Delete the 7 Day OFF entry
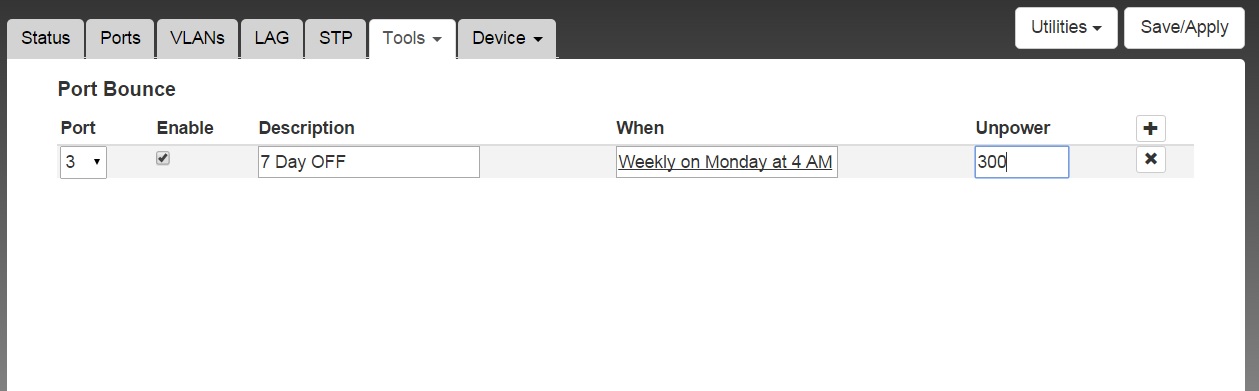Image resolution: width=1259 pixels, height=391 pixels. click(1151, 159)
